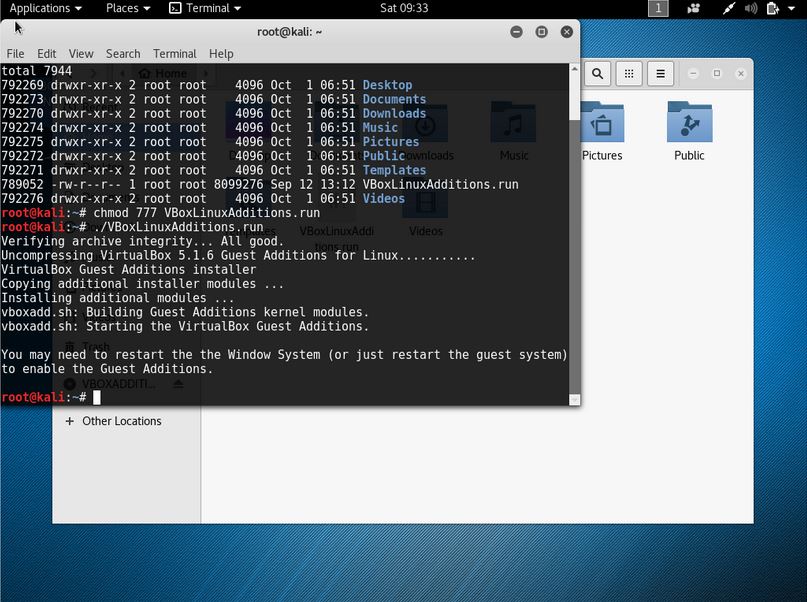The width and height of the screenshot is (807, 602).
Task: Click the terminal cursor at the last prompt
Action: point(97,397)
